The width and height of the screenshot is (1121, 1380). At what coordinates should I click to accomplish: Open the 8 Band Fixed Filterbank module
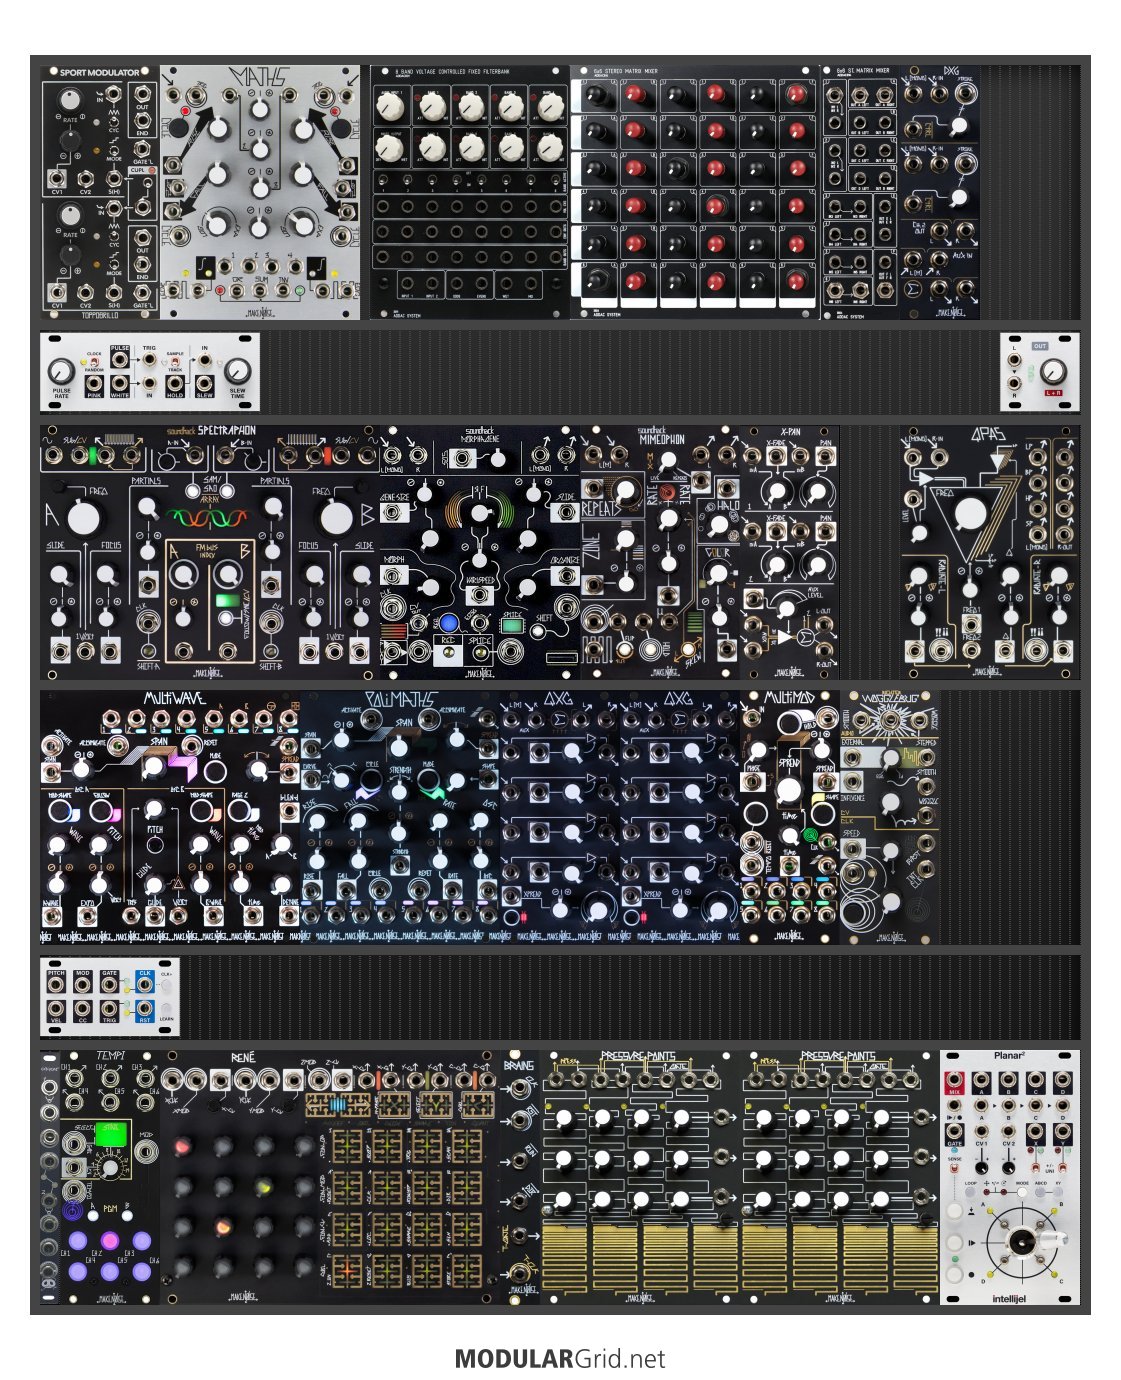pyautogui.click(x=470, y=192)
